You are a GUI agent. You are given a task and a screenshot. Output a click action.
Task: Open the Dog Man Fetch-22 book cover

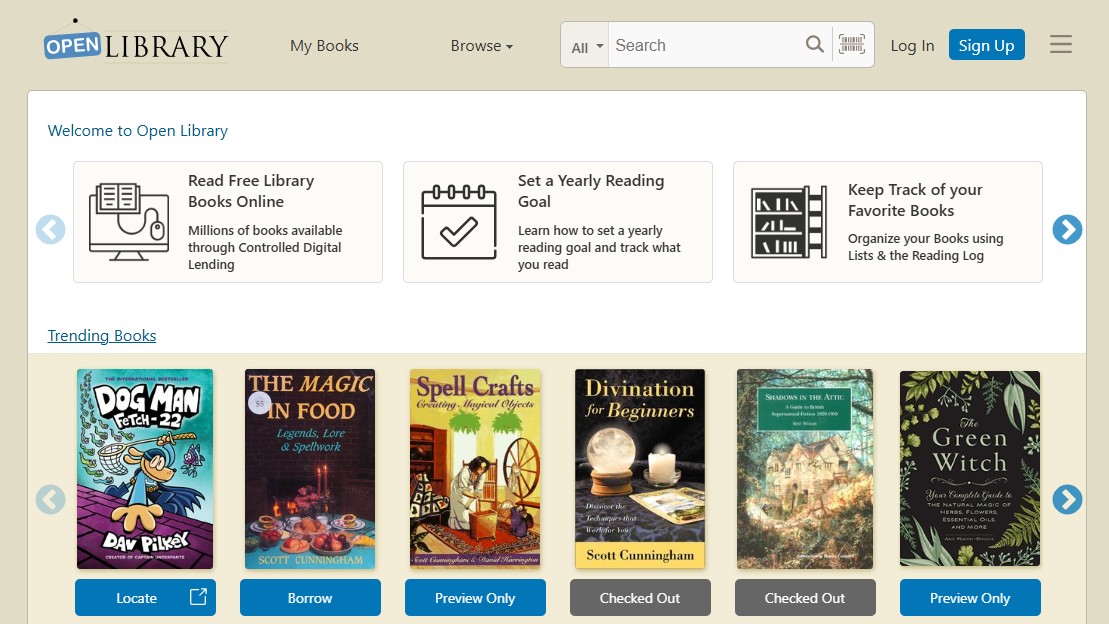point(145,468)
